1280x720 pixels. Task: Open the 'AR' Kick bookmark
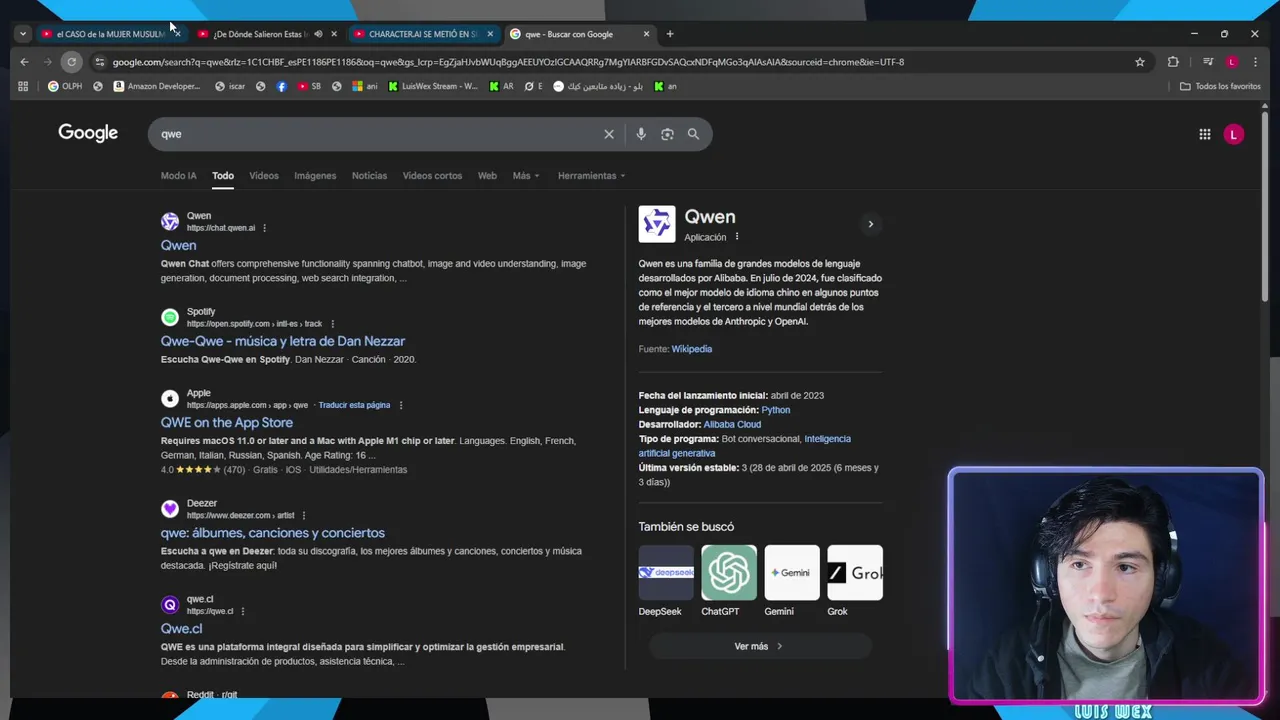pos(501,86)
